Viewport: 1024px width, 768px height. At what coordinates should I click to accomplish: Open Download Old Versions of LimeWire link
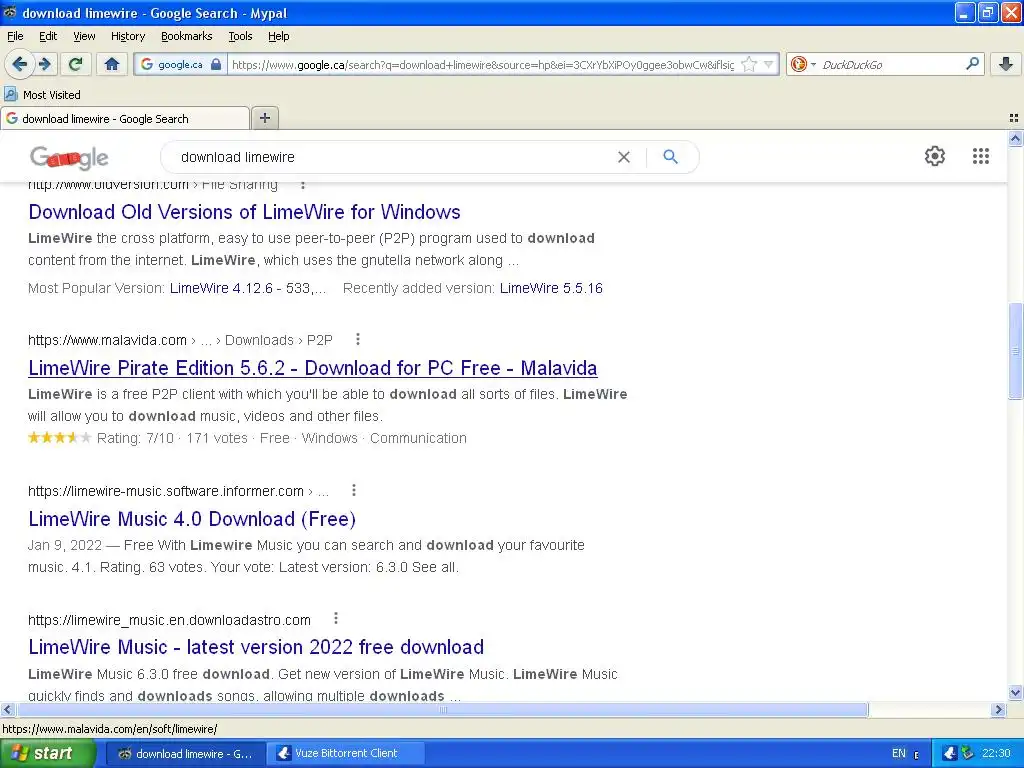[244, 212]
